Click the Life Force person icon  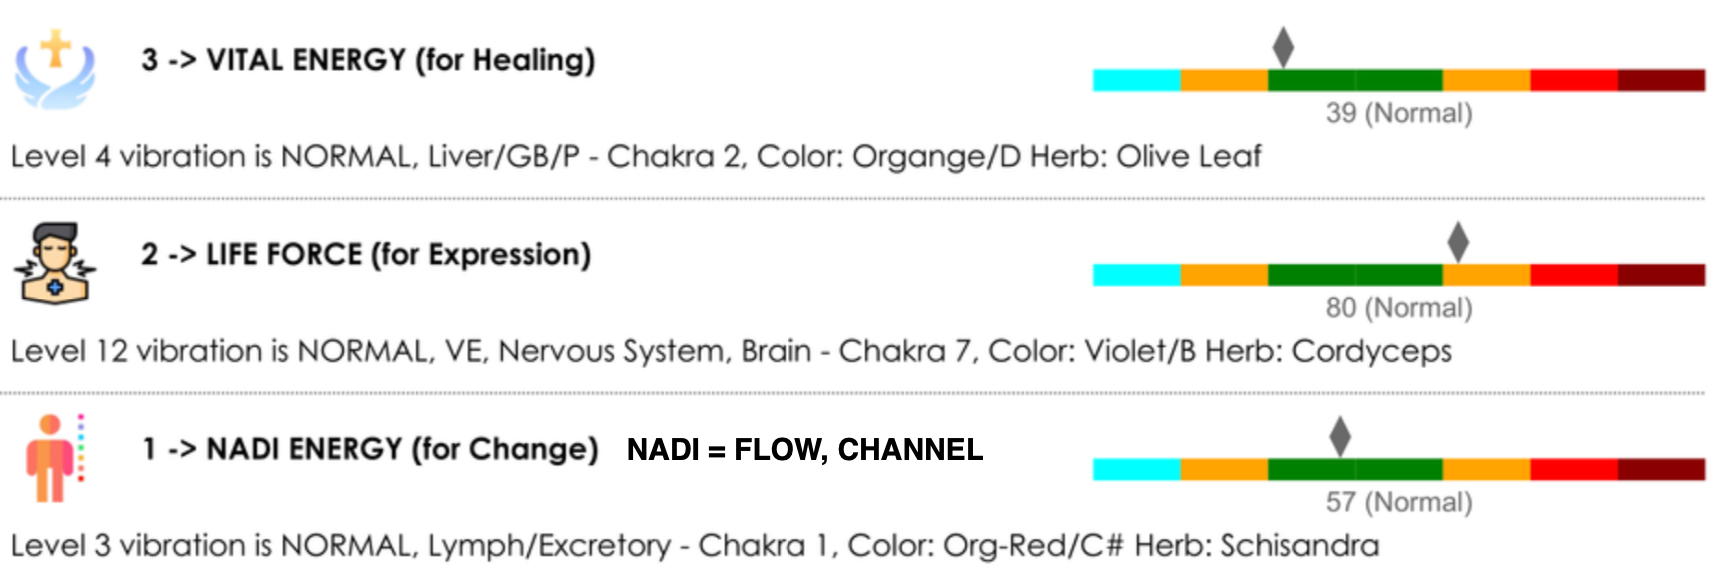[x=55, y=263]
